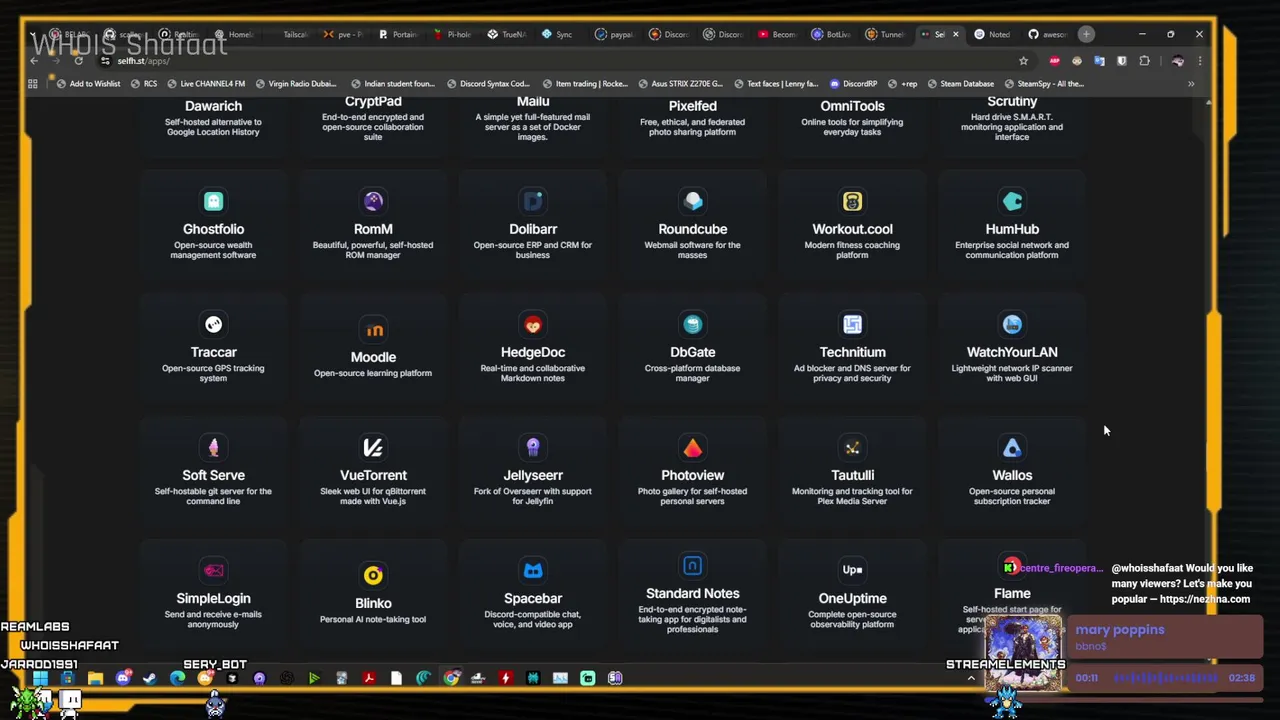Show hidden bookmarks overflow chevron
1280x720 pixels.
click(1191, 84)
